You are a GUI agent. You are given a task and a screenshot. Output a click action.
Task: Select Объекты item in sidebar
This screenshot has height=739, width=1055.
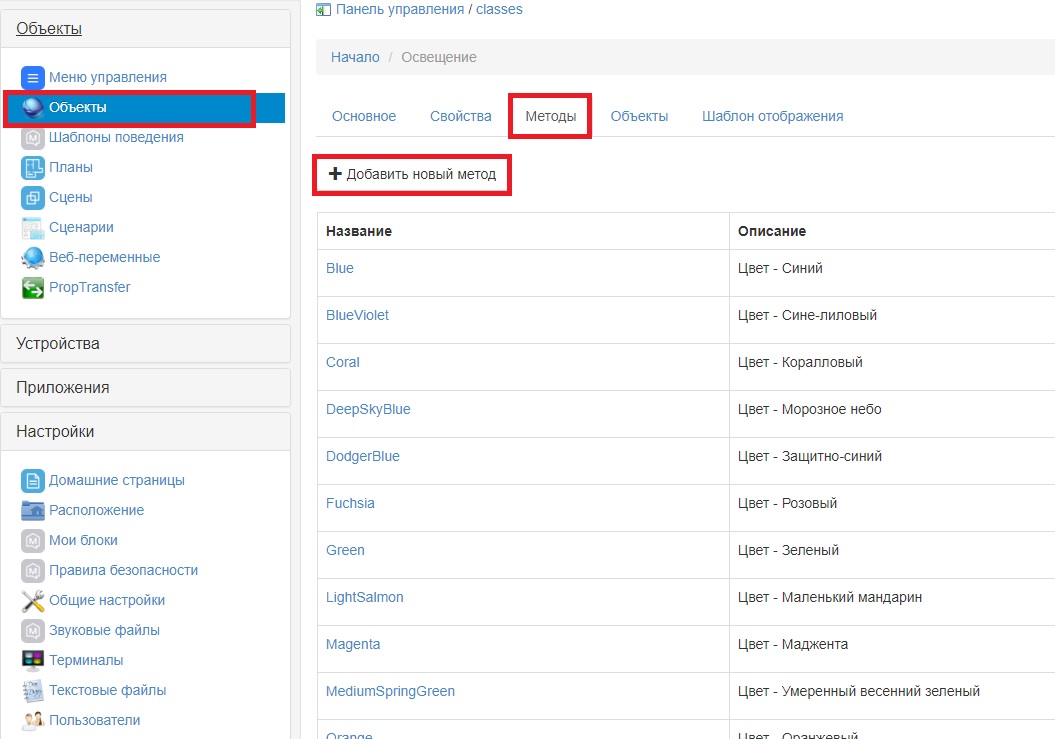[78, 107]
